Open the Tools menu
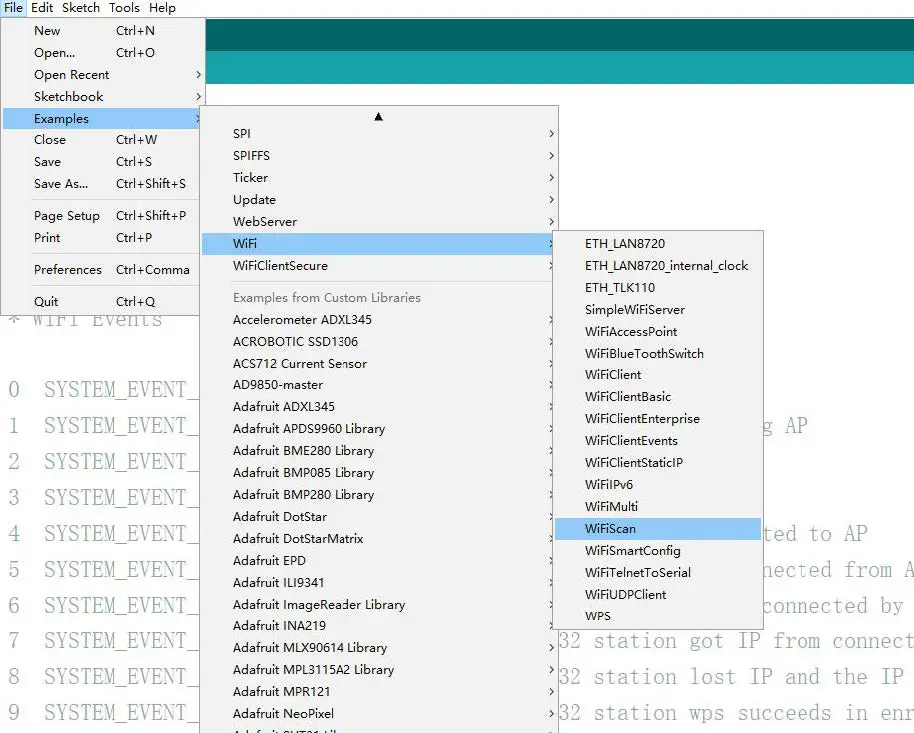The width and height of the screenshot is (914, 733). click(x=123, y=7)
